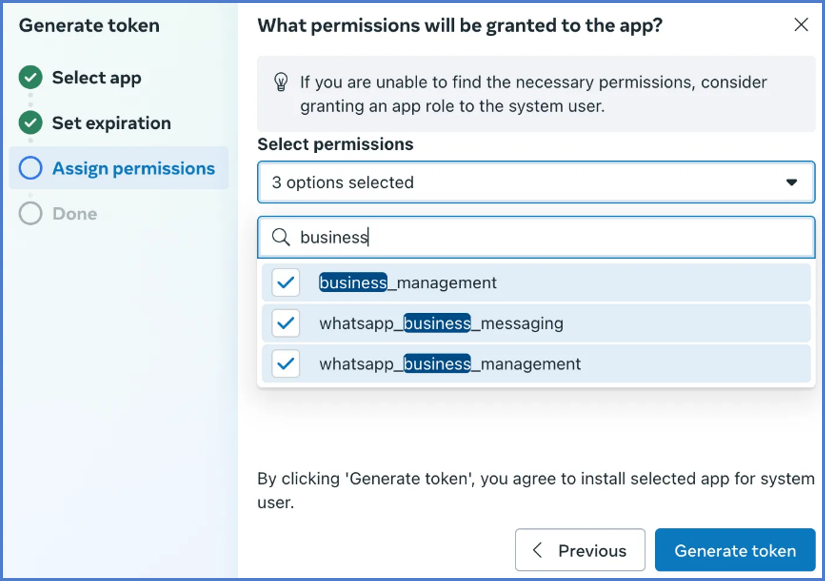Select the whatsapp_business_messaging option label
The width and height of the screenshot is (825, 581).
(x=441, y=323)
